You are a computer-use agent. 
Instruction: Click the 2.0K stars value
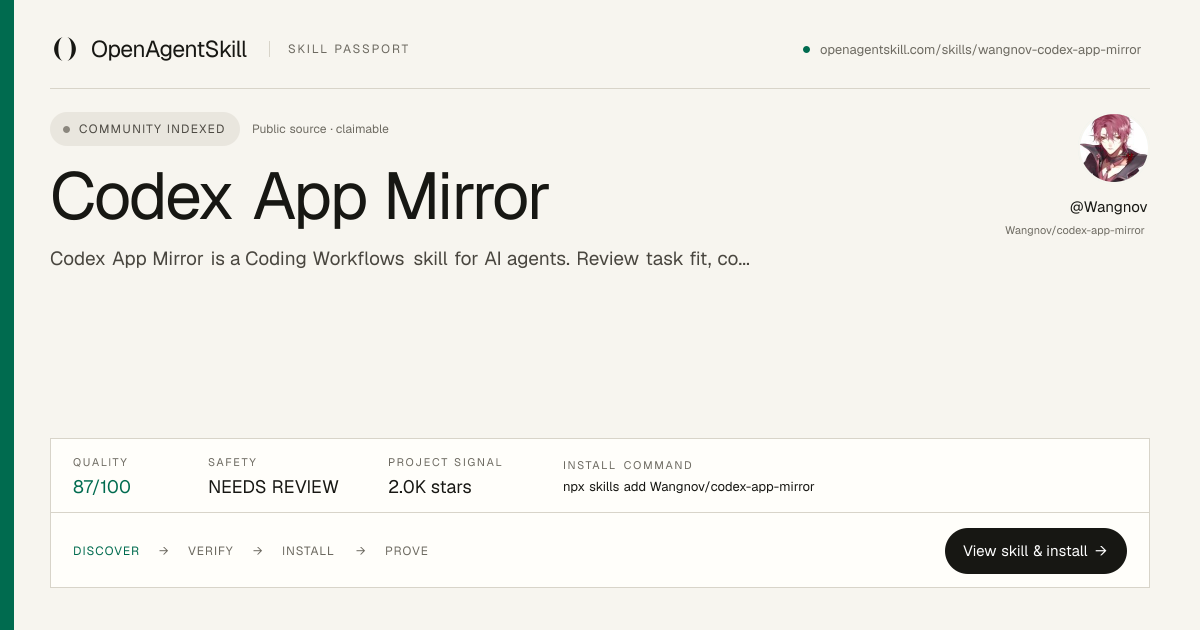429,487
